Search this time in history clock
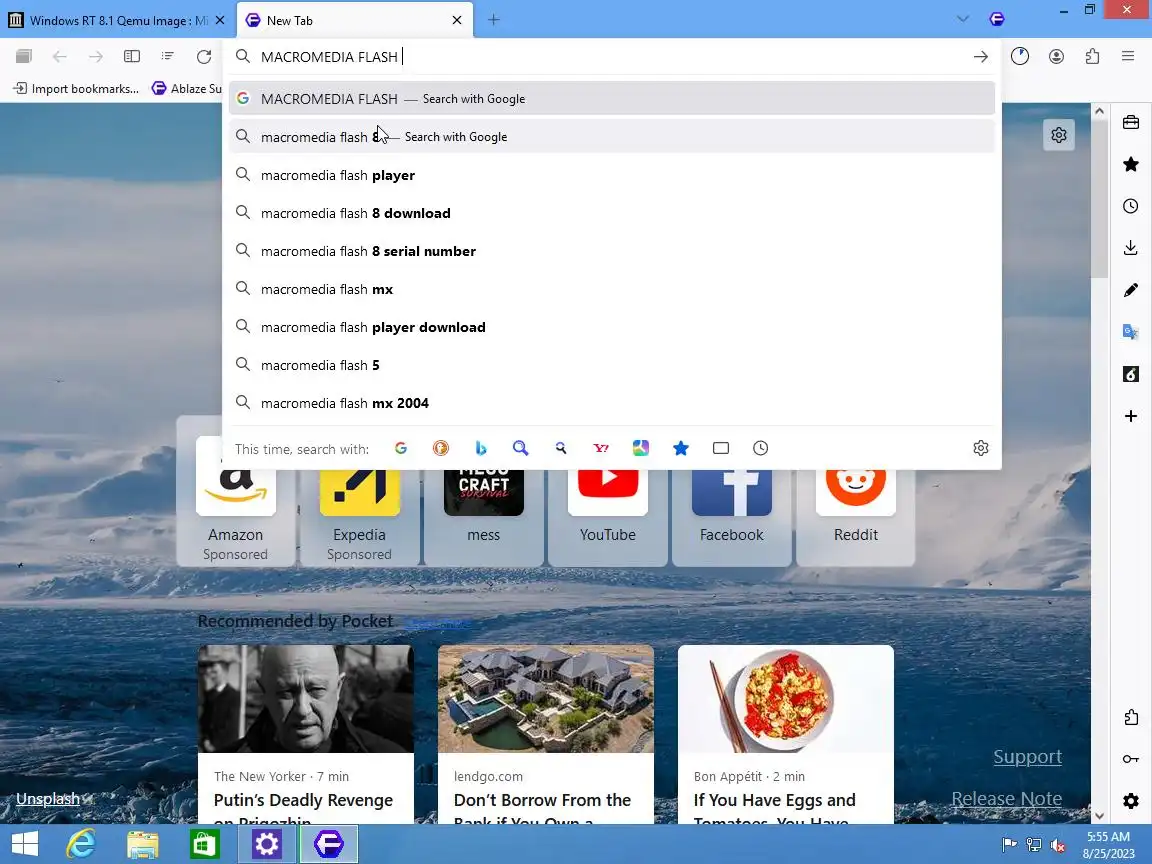This screenshot has width=1152, height=864. (760, 448)
